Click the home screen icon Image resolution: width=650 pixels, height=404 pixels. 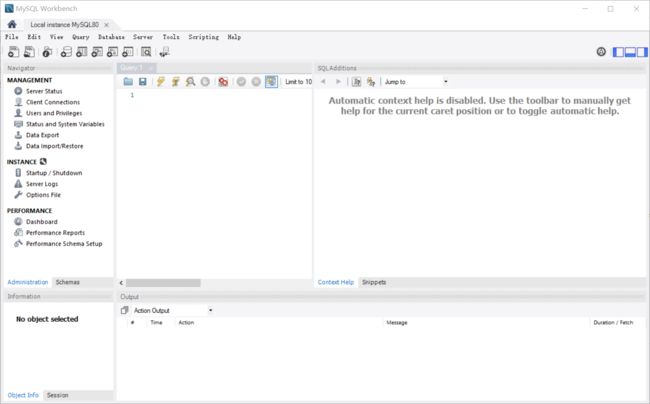(12, 24)
